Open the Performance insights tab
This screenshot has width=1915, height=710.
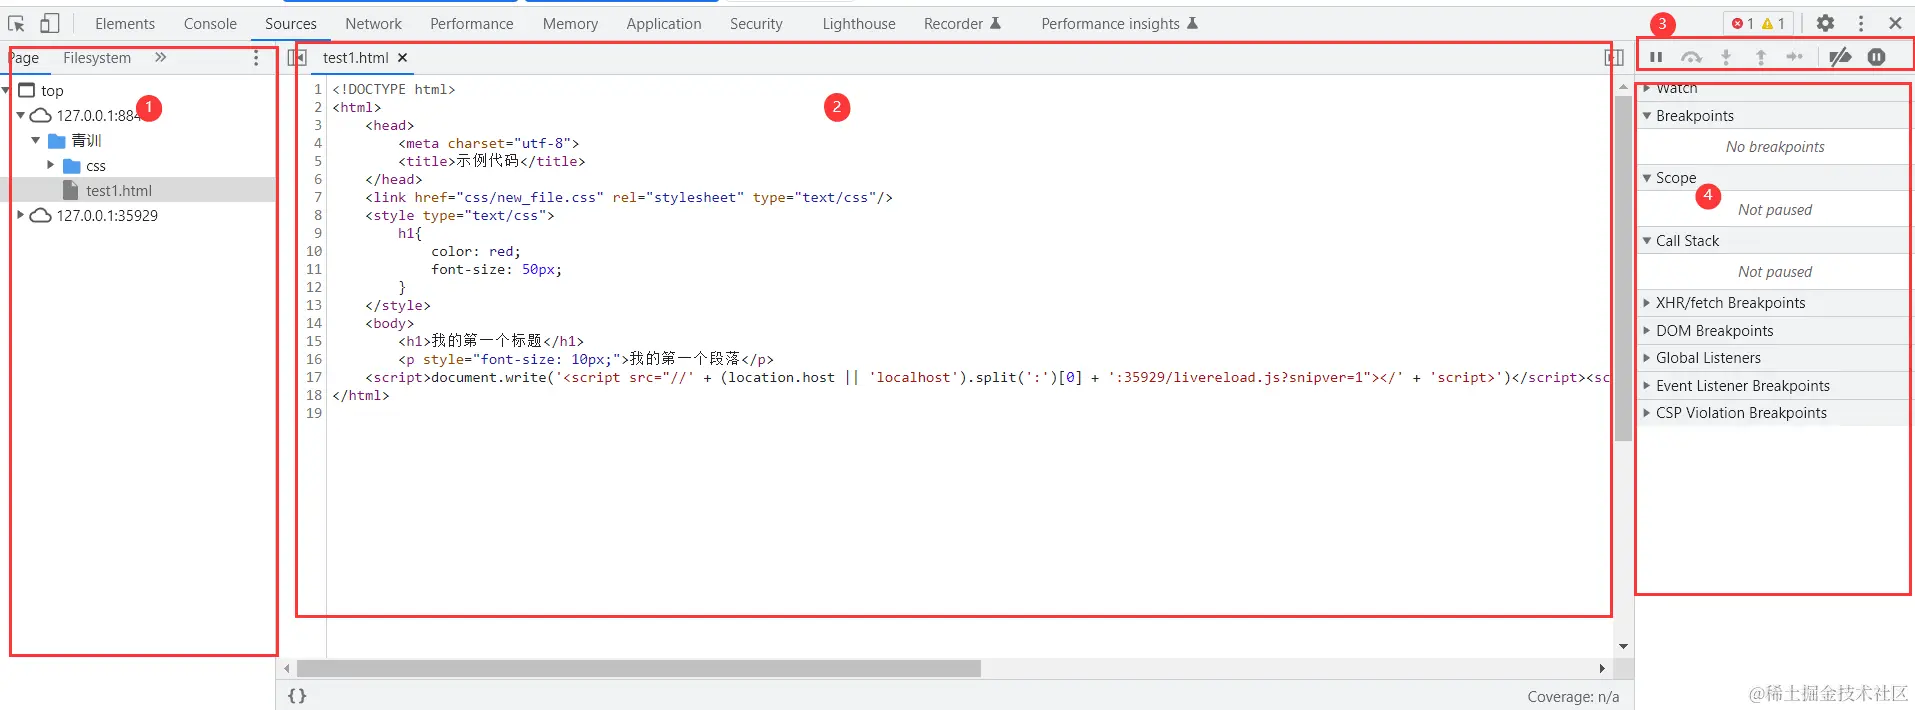click(x=1119, y=24)
